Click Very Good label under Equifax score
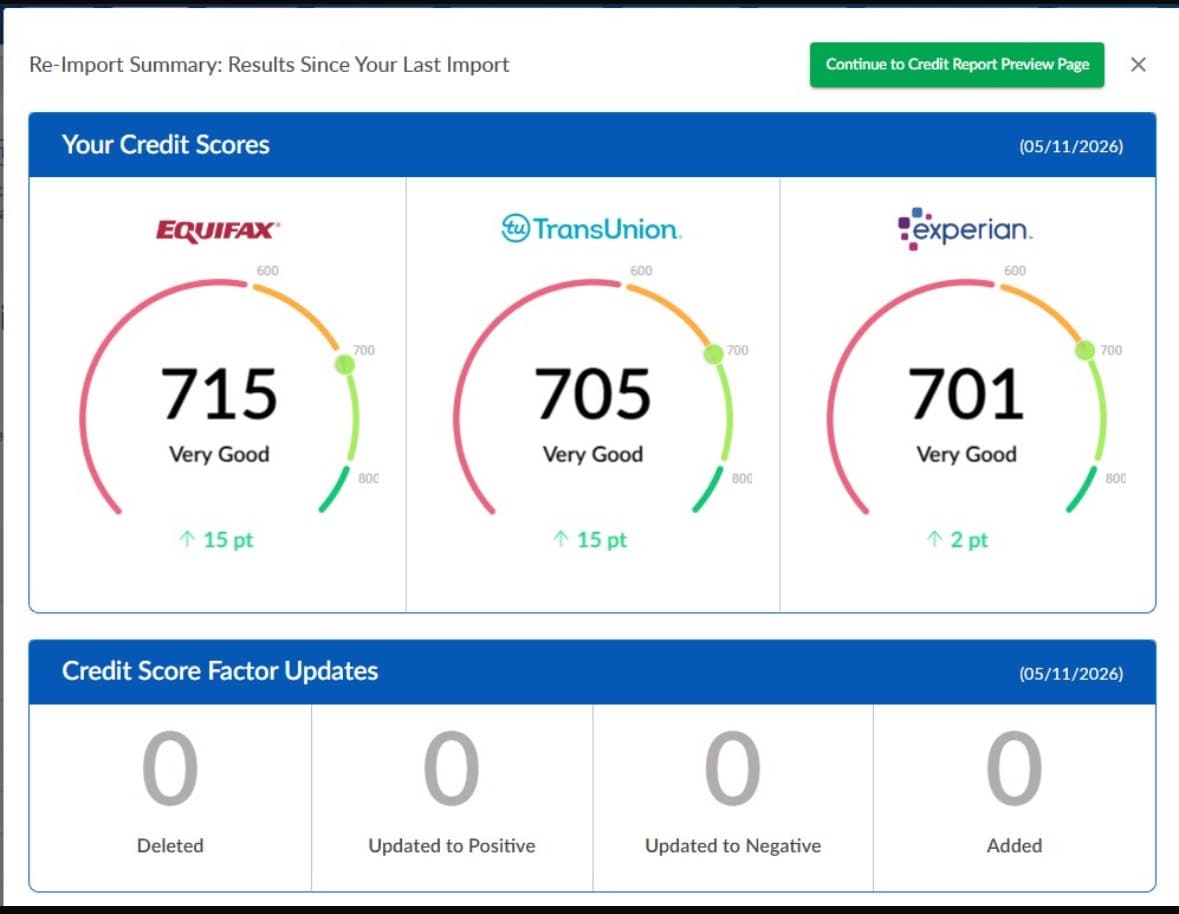The height and width of the screenshot is (914, 1179). 219,454
